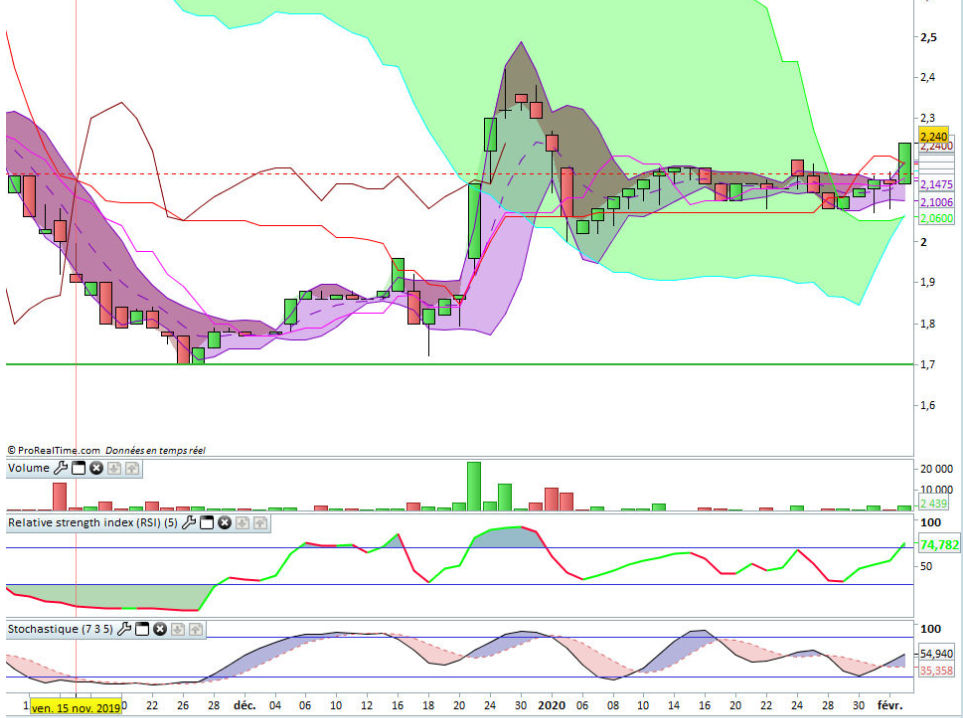Move the Volume panel down

coord(114,469)
